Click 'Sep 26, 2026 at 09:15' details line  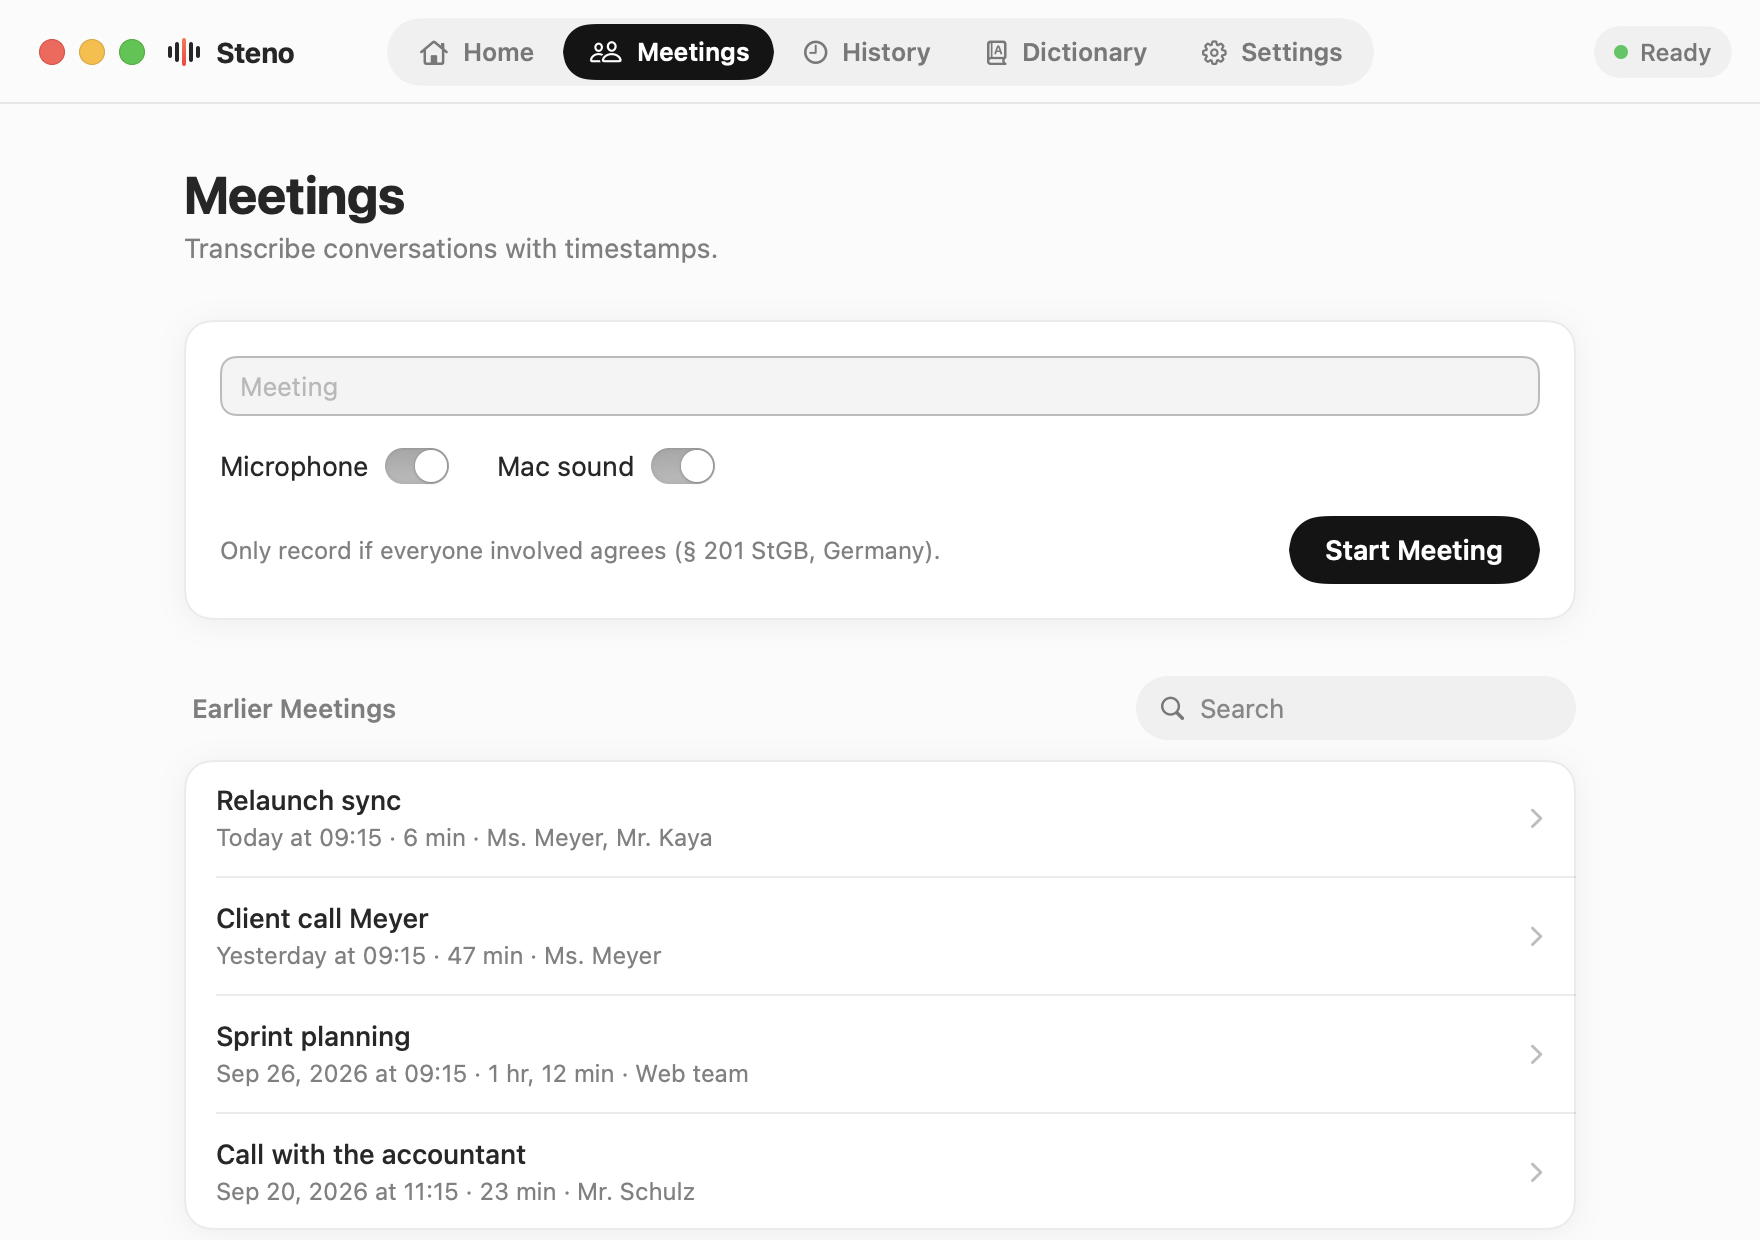[482, 1074]
